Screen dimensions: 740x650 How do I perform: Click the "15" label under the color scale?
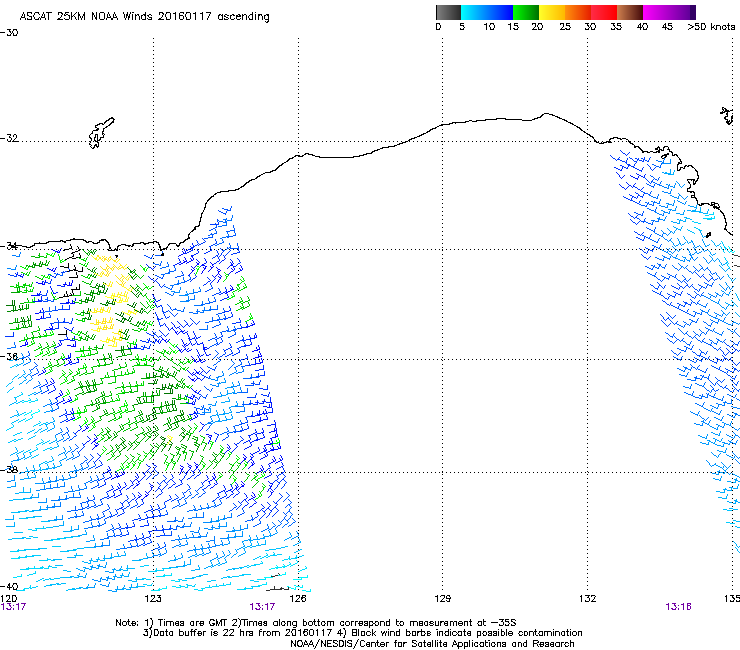[513, 27]
